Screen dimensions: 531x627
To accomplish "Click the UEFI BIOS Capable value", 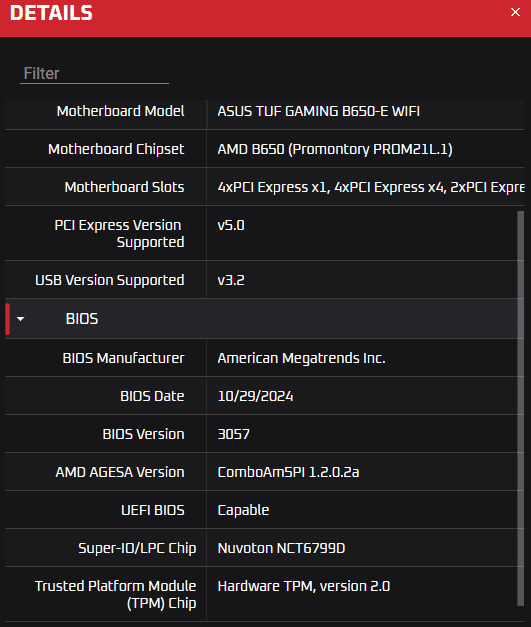I will (243, 510).
